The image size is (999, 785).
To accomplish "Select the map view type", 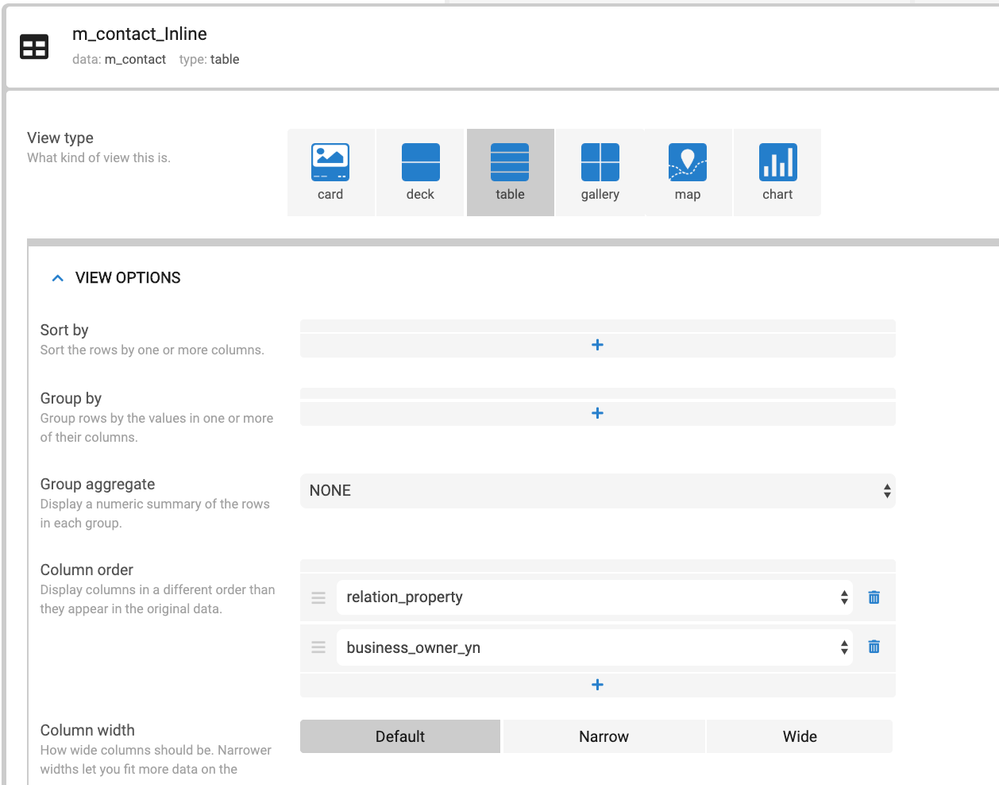I will click(x=688, y=173).
